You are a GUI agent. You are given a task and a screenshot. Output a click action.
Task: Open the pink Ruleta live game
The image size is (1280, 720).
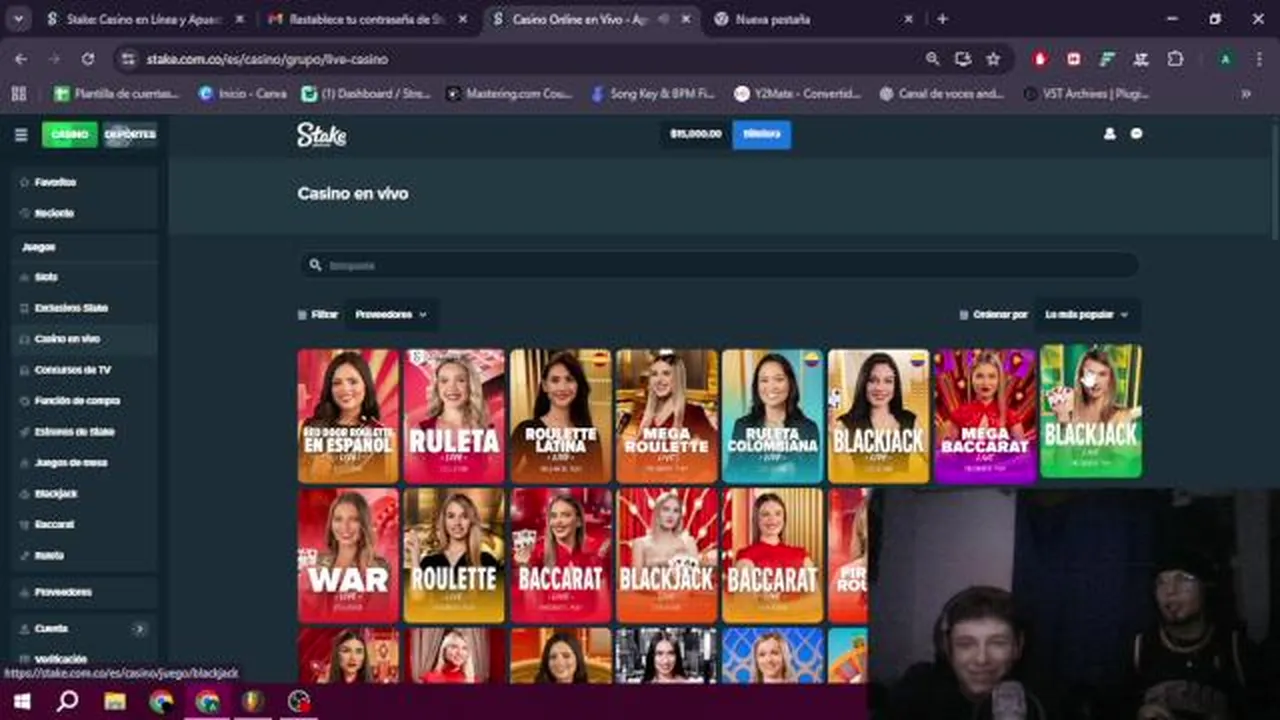pos(454,416)
